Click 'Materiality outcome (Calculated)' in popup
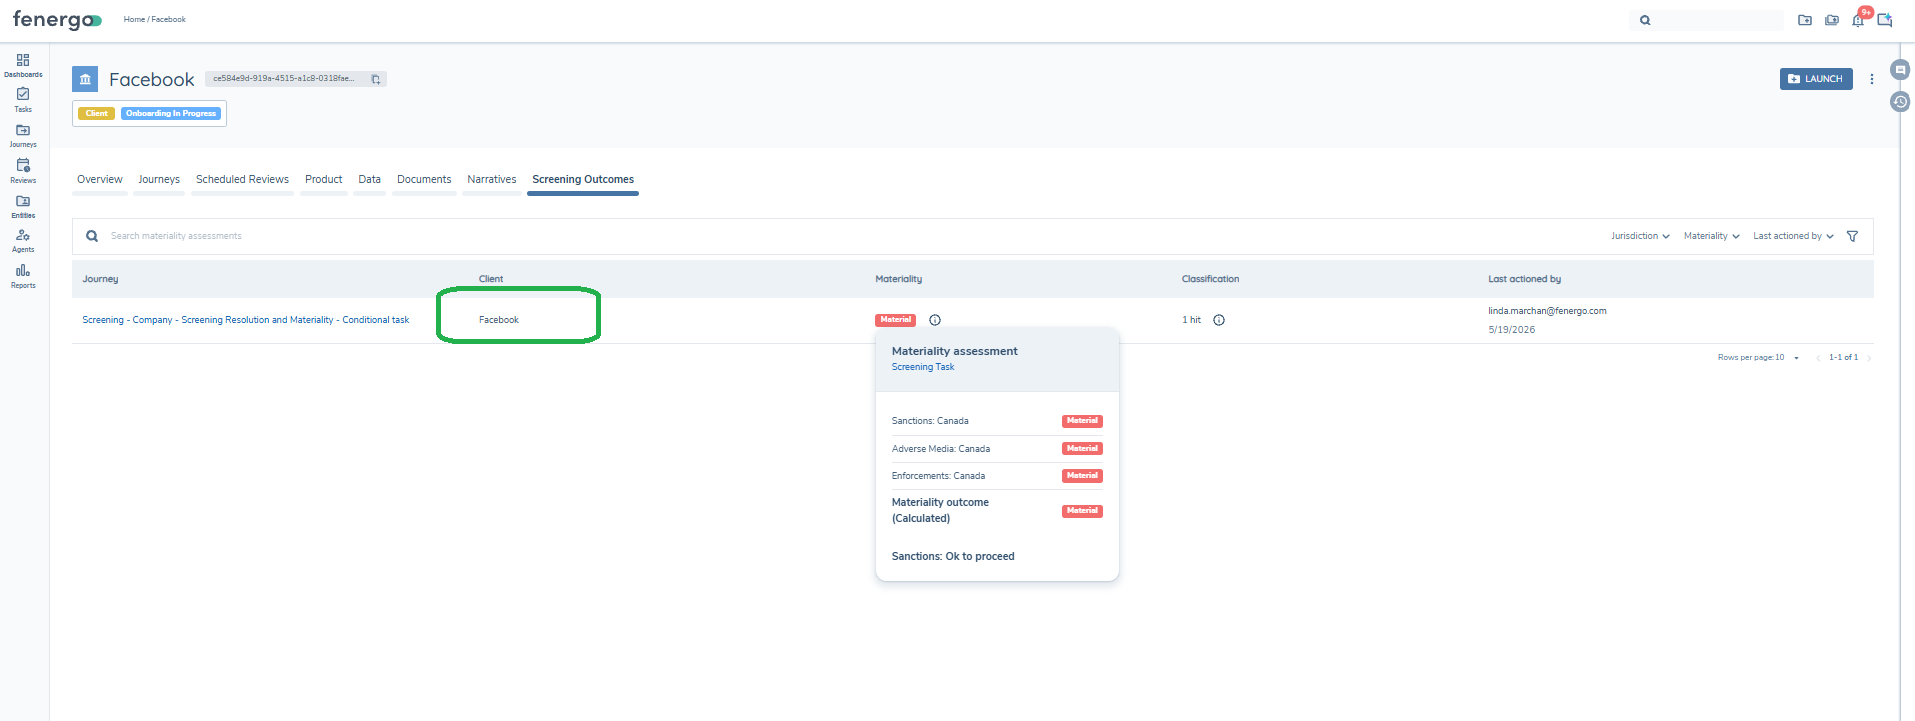 (x=940, y=510)
